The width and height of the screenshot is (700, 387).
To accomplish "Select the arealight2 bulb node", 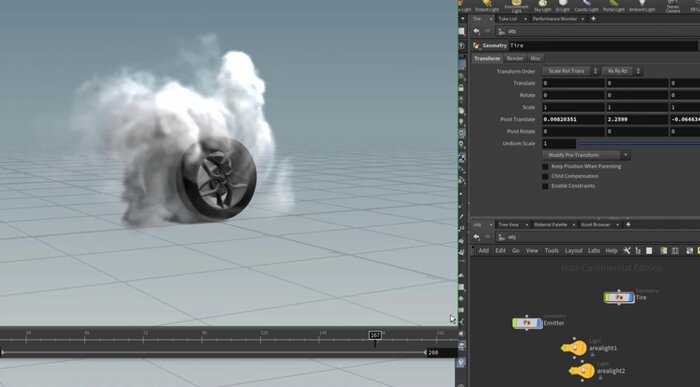I will (582, 371).
